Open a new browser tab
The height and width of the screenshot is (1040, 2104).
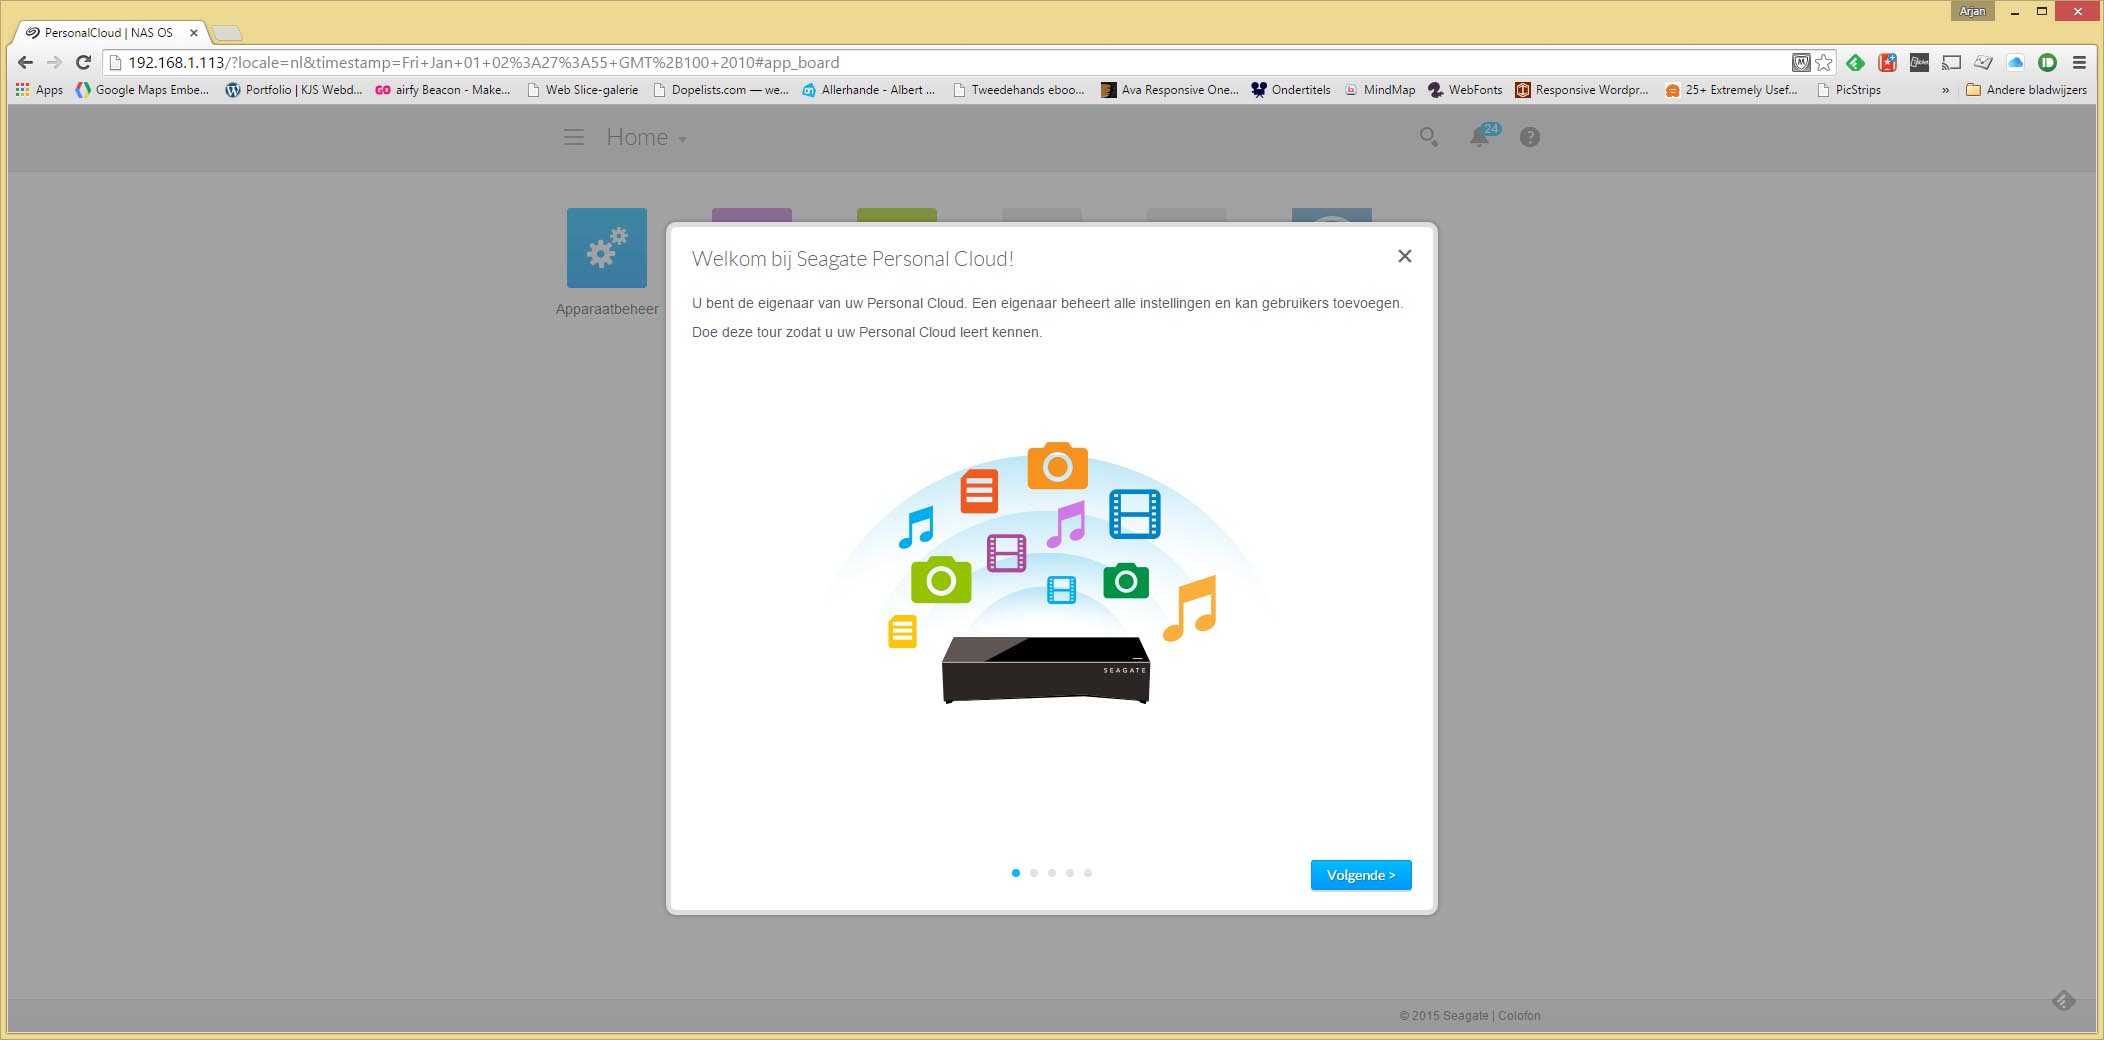pyautogui.click(x=227, y=34)
